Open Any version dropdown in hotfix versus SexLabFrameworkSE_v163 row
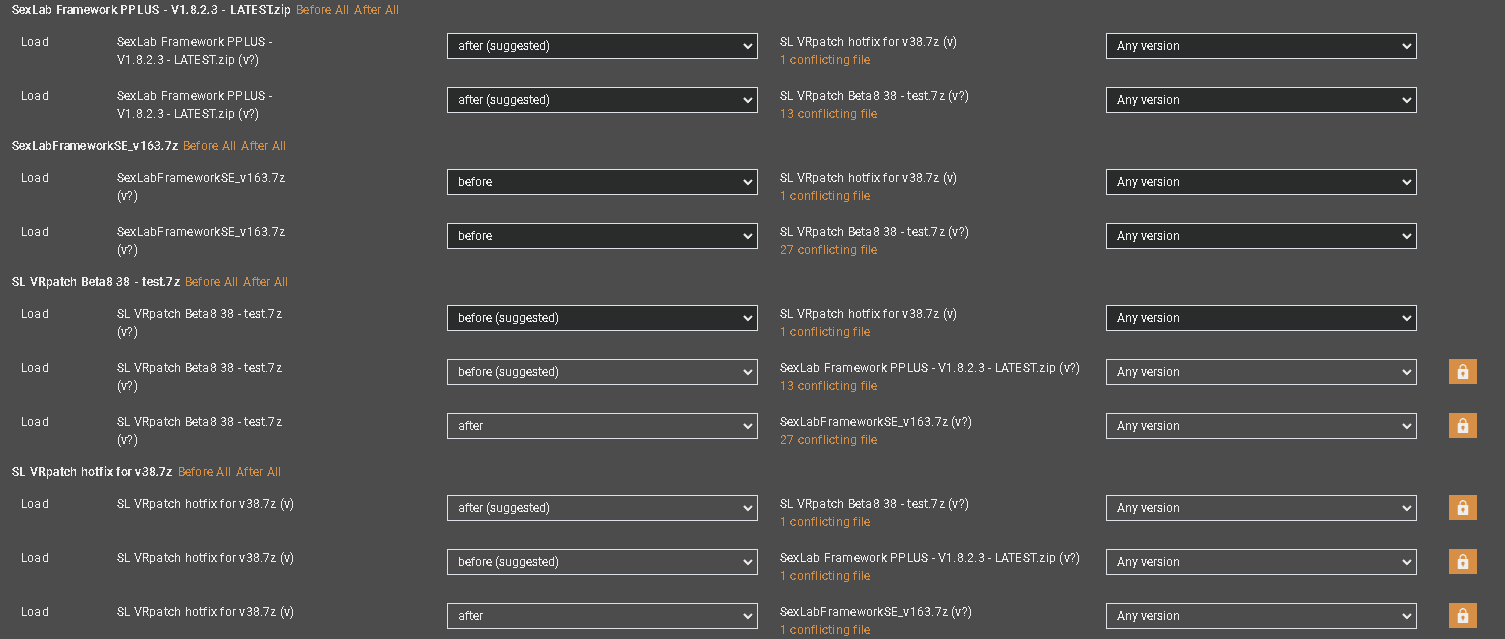 point(1261,616)
